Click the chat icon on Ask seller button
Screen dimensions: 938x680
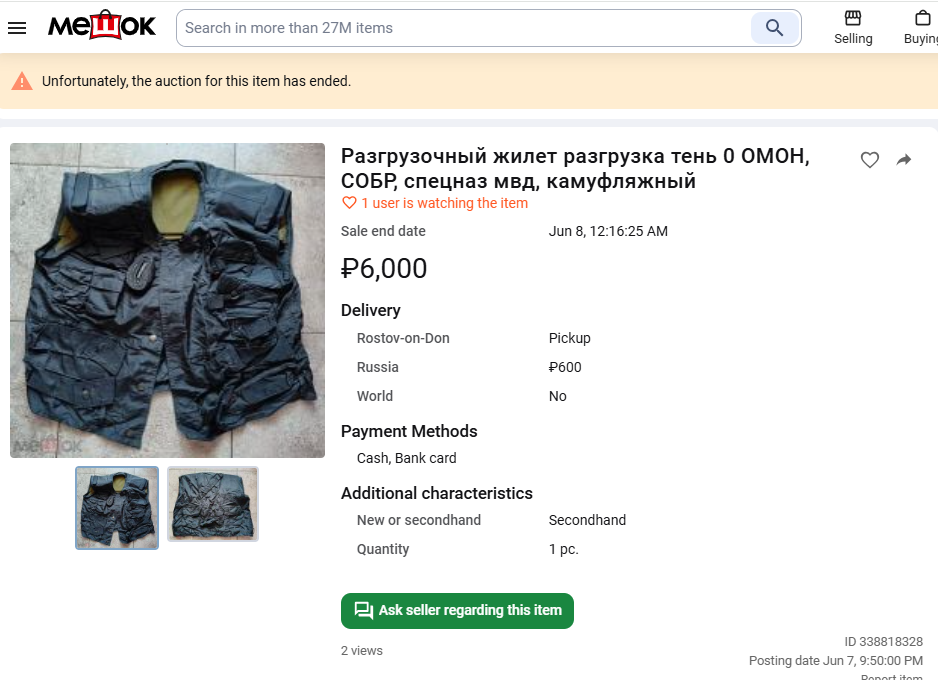[364, 610]
